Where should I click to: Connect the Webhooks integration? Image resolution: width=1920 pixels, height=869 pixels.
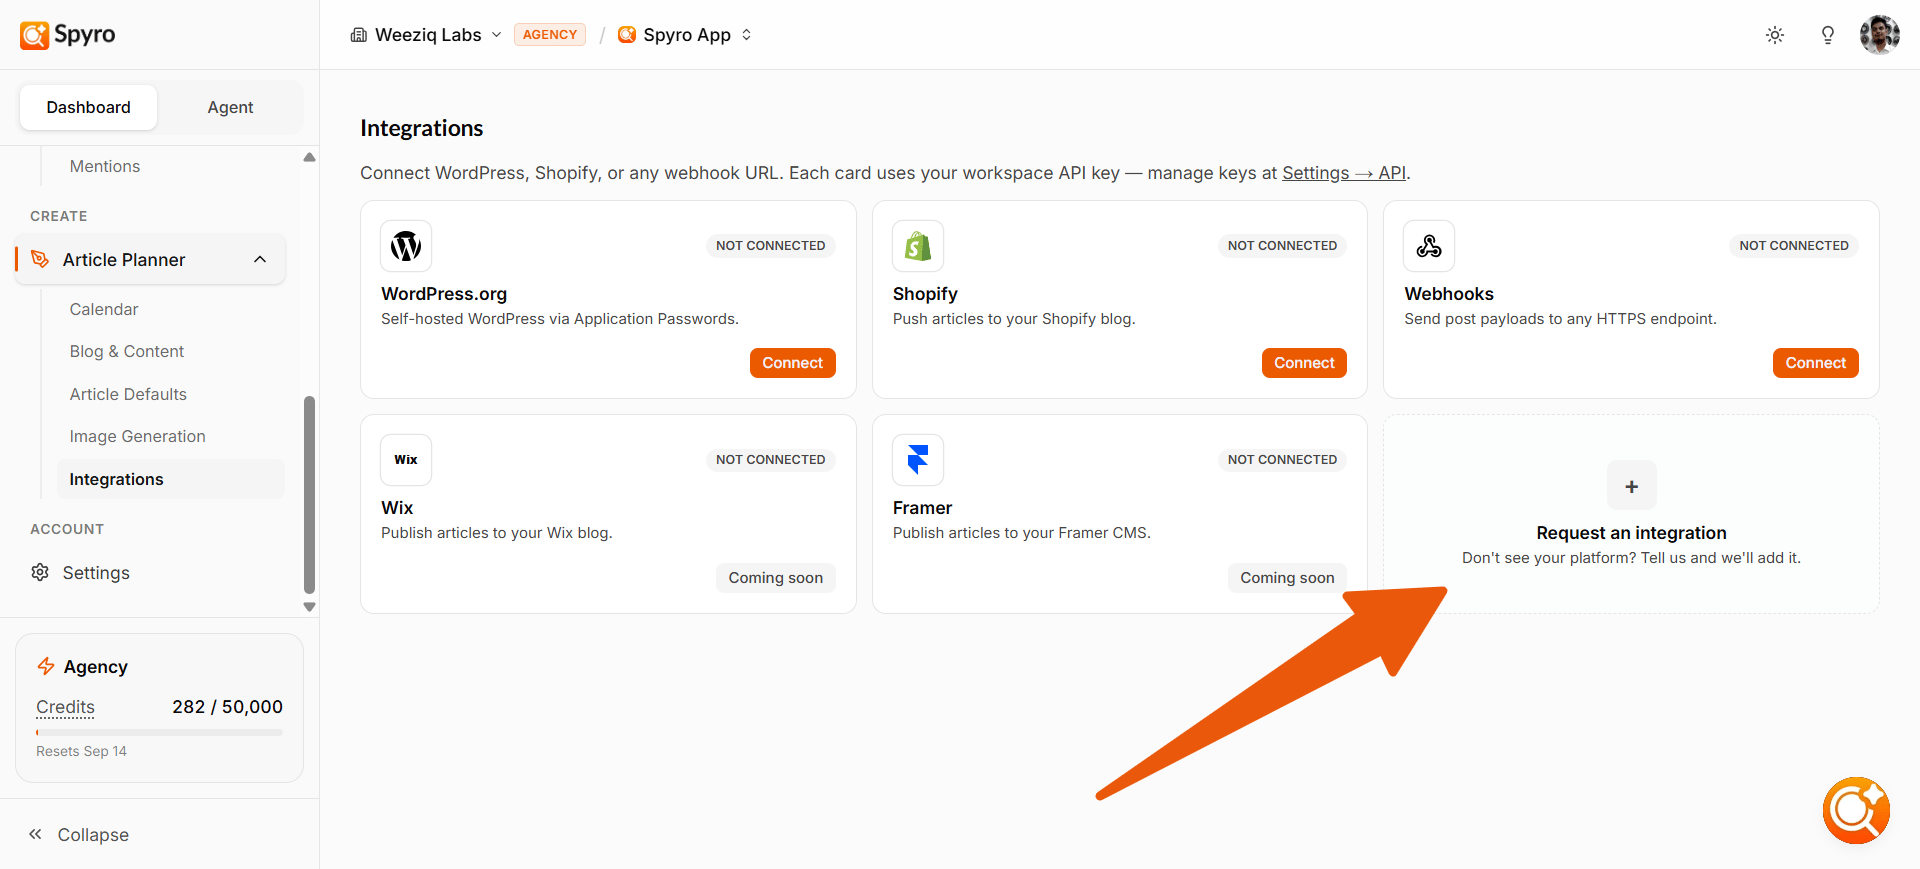(x=1816, y=363)
